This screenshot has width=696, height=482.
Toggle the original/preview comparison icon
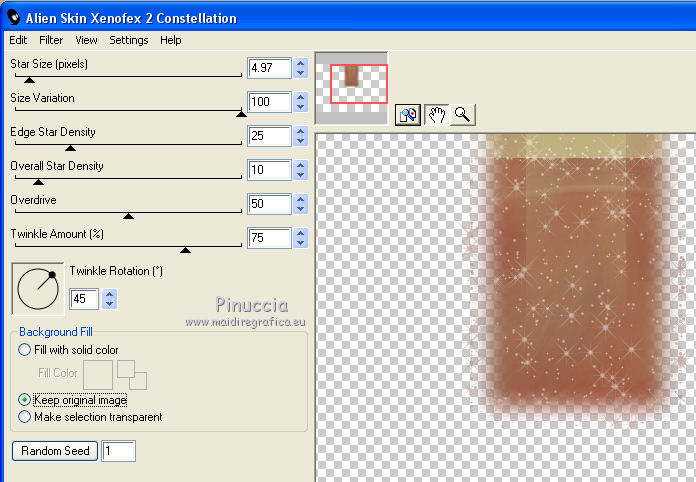click(407, 115)
